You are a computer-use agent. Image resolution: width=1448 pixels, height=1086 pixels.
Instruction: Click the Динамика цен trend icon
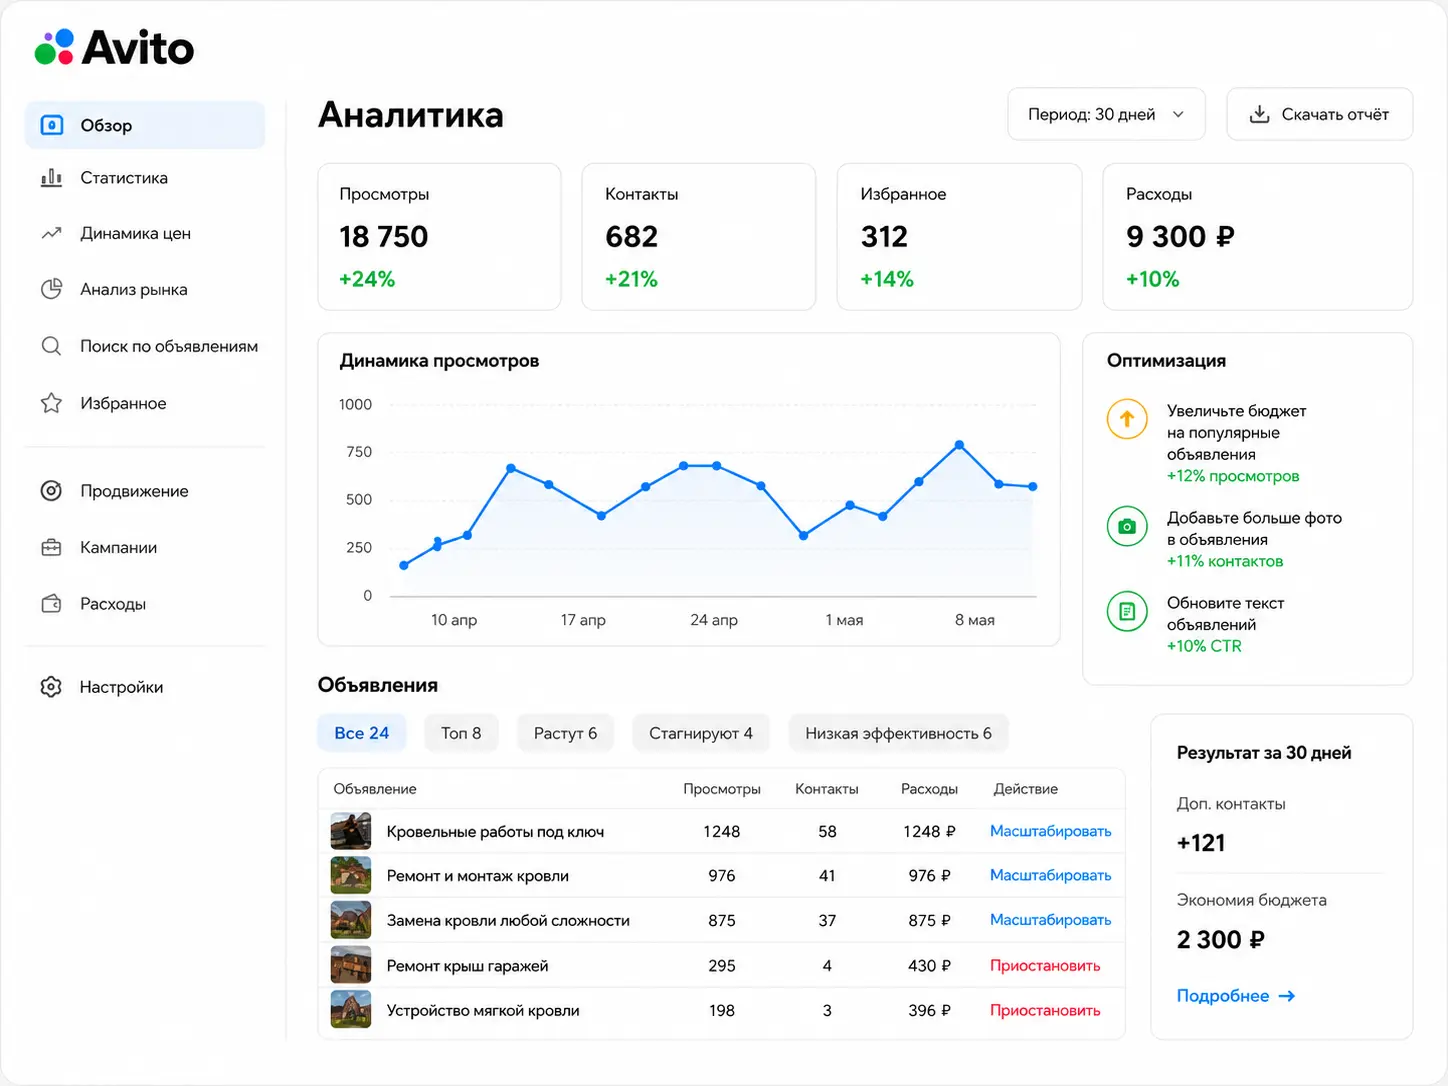pos(51,234)
